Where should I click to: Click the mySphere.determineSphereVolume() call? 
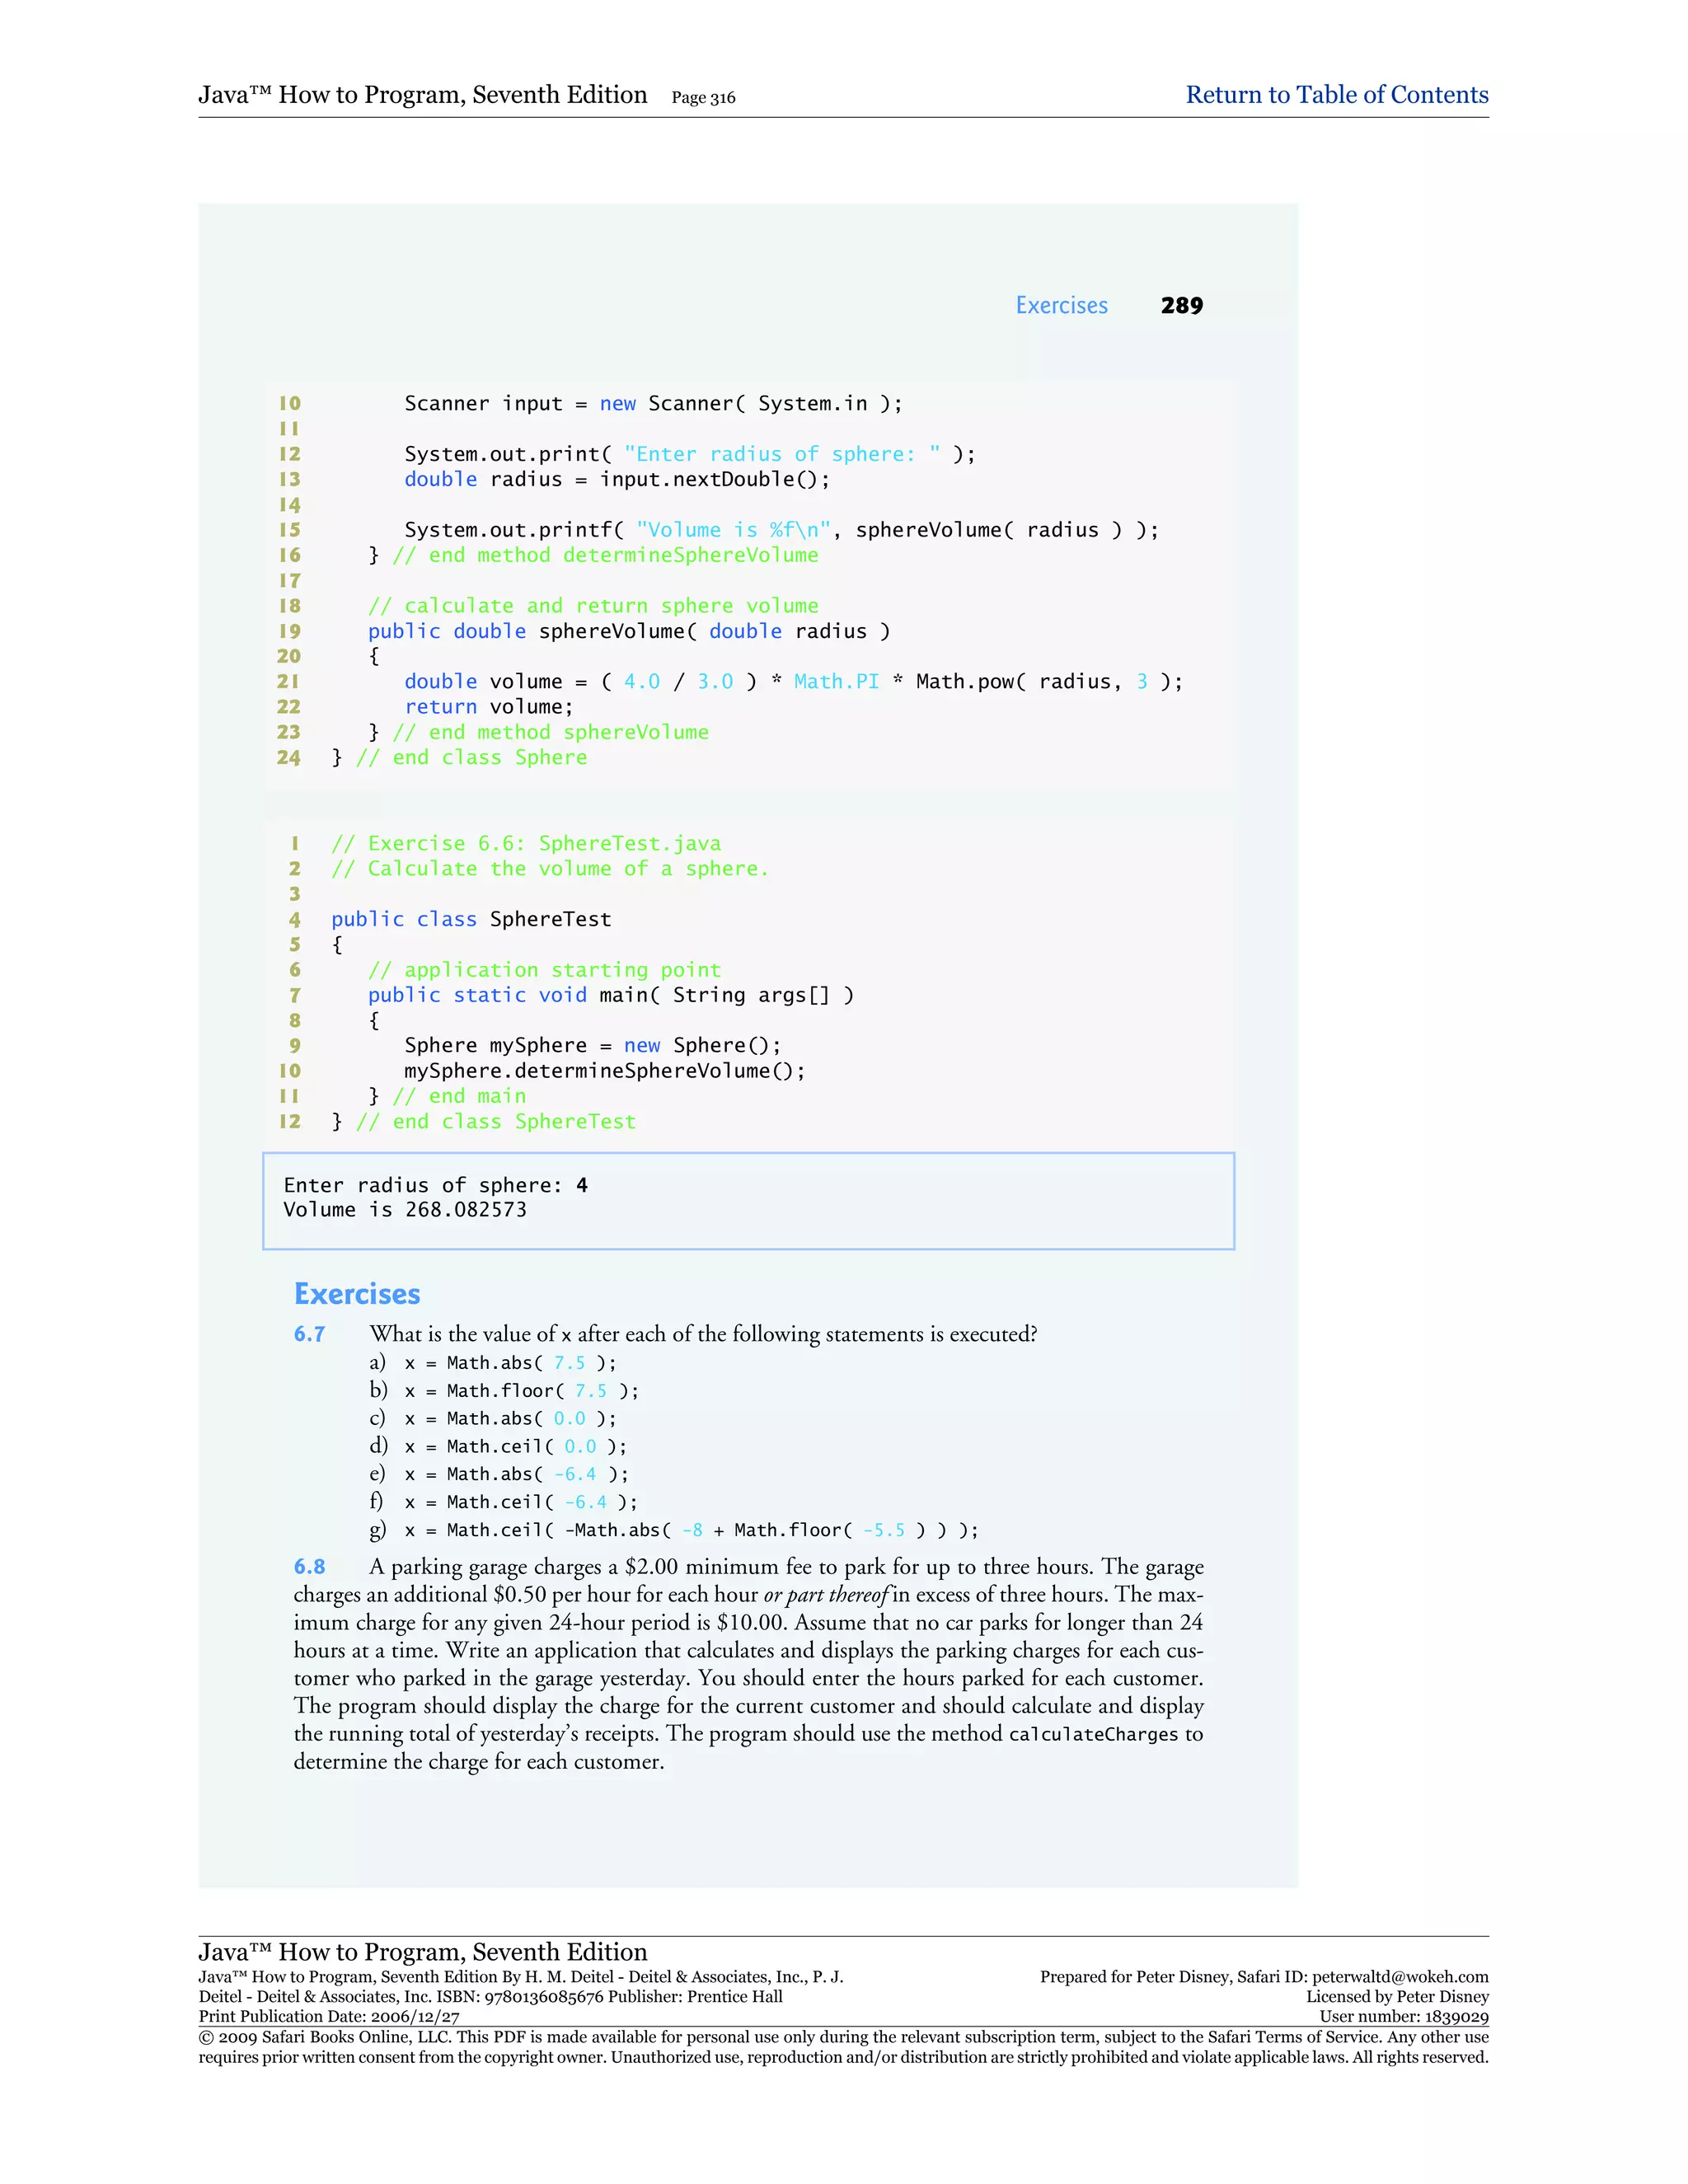pyautogui.click(x=604, y=1071)
